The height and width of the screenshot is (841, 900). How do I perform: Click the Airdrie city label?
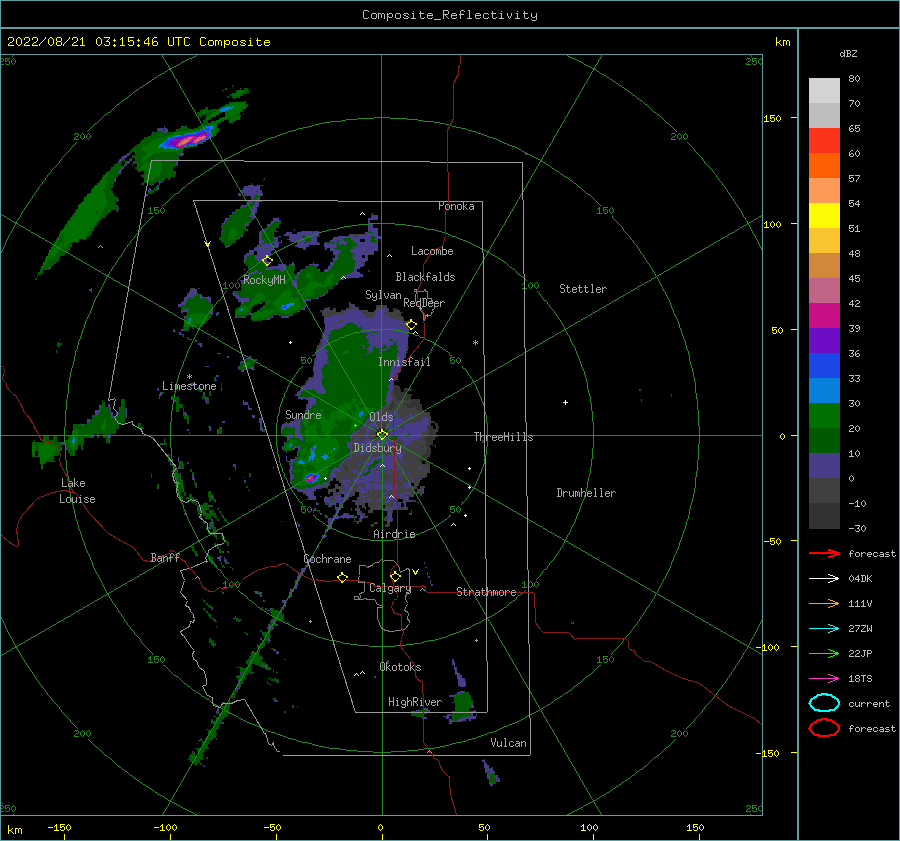point(394,534)
